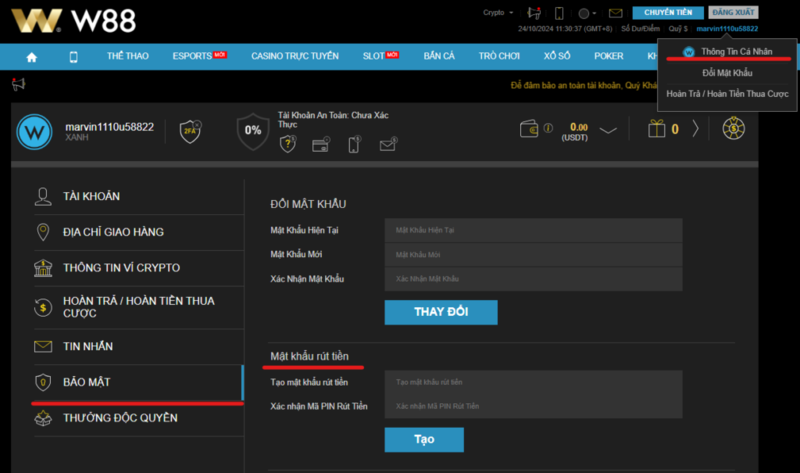Click the megaphone announcement icon in top header
This screenshot has width=800, height=473.
(x=532, y=13)
